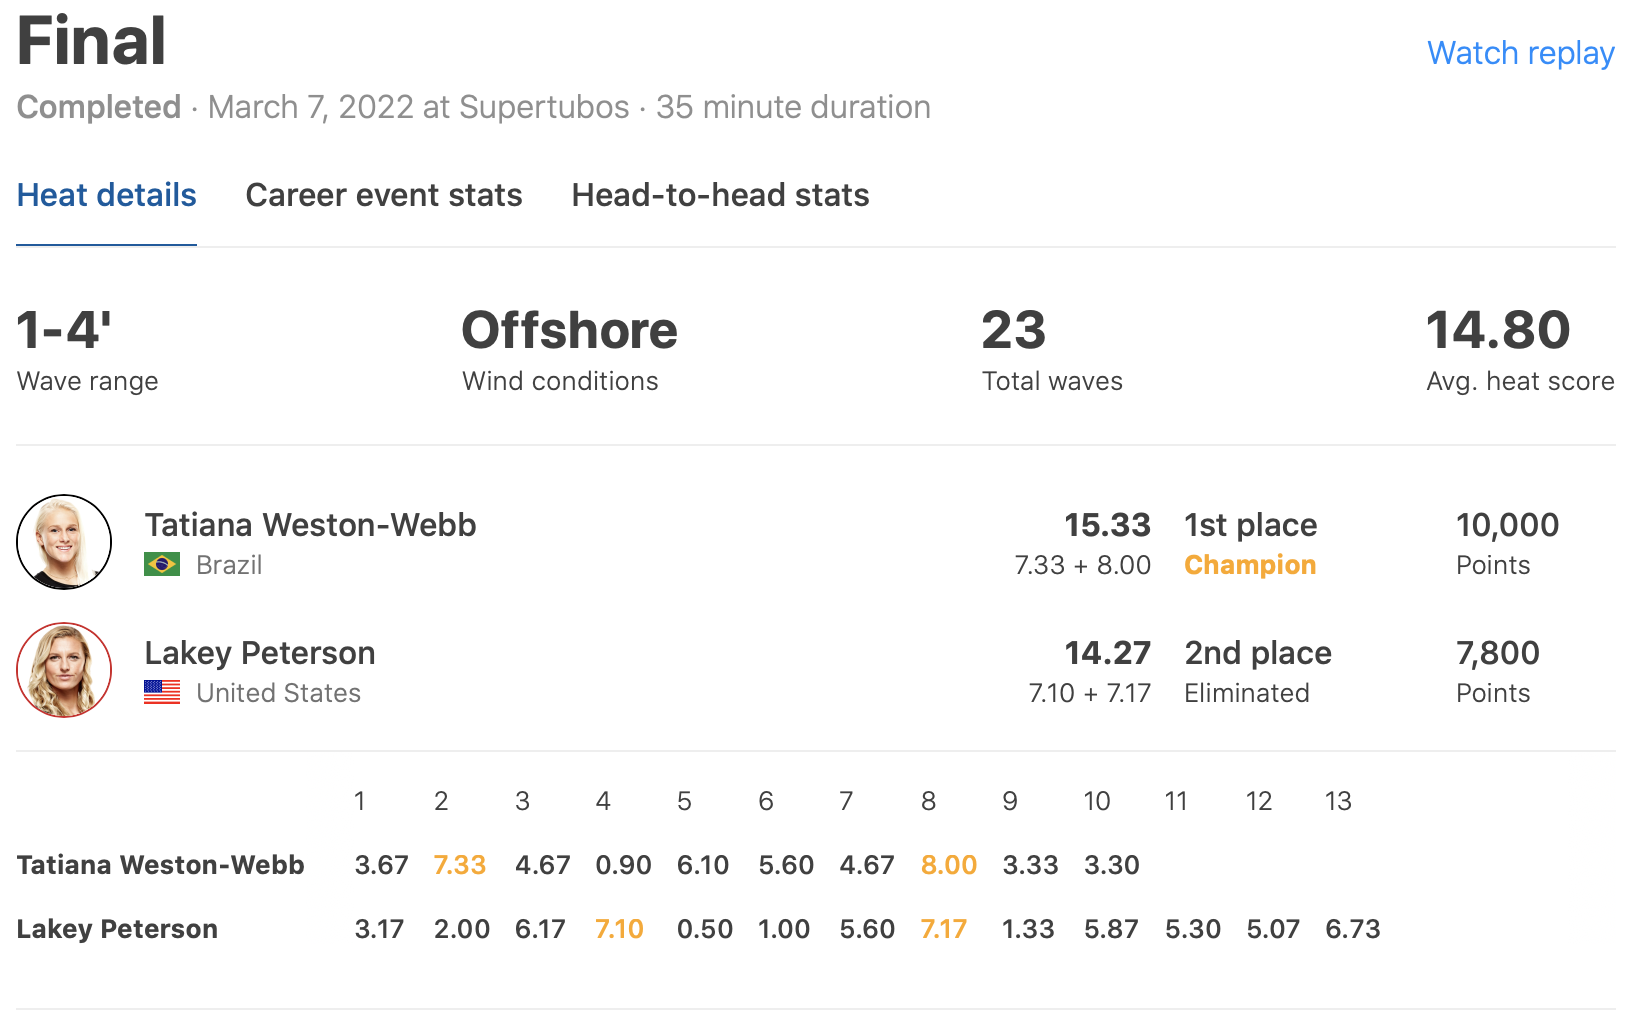This screenshot has width=1644, height=1024.
Task: Click Lakey's highlighted 7.17 wave score
Action: (943, 929)
